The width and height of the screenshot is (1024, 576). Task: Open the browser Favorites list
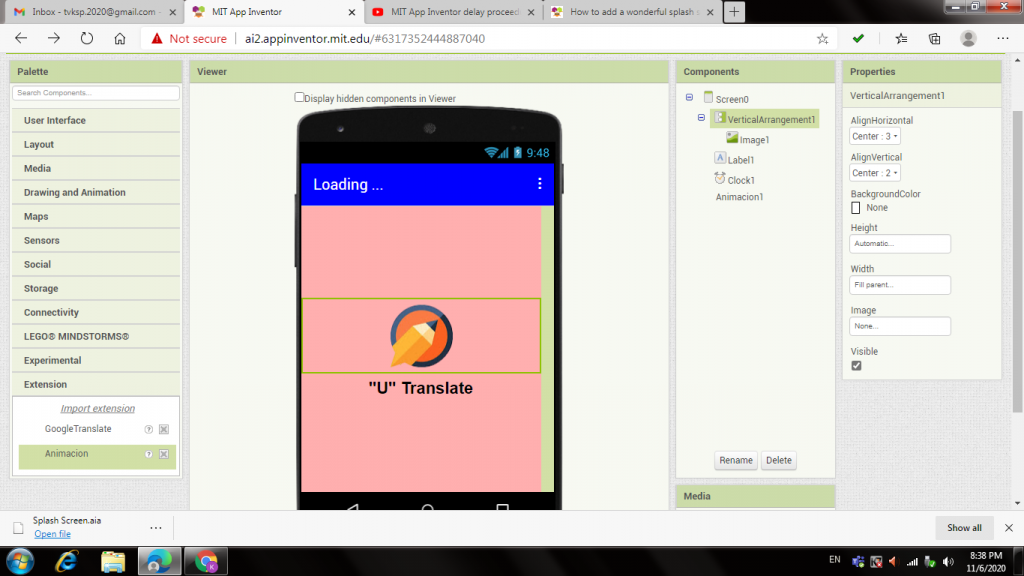[901, 39]
